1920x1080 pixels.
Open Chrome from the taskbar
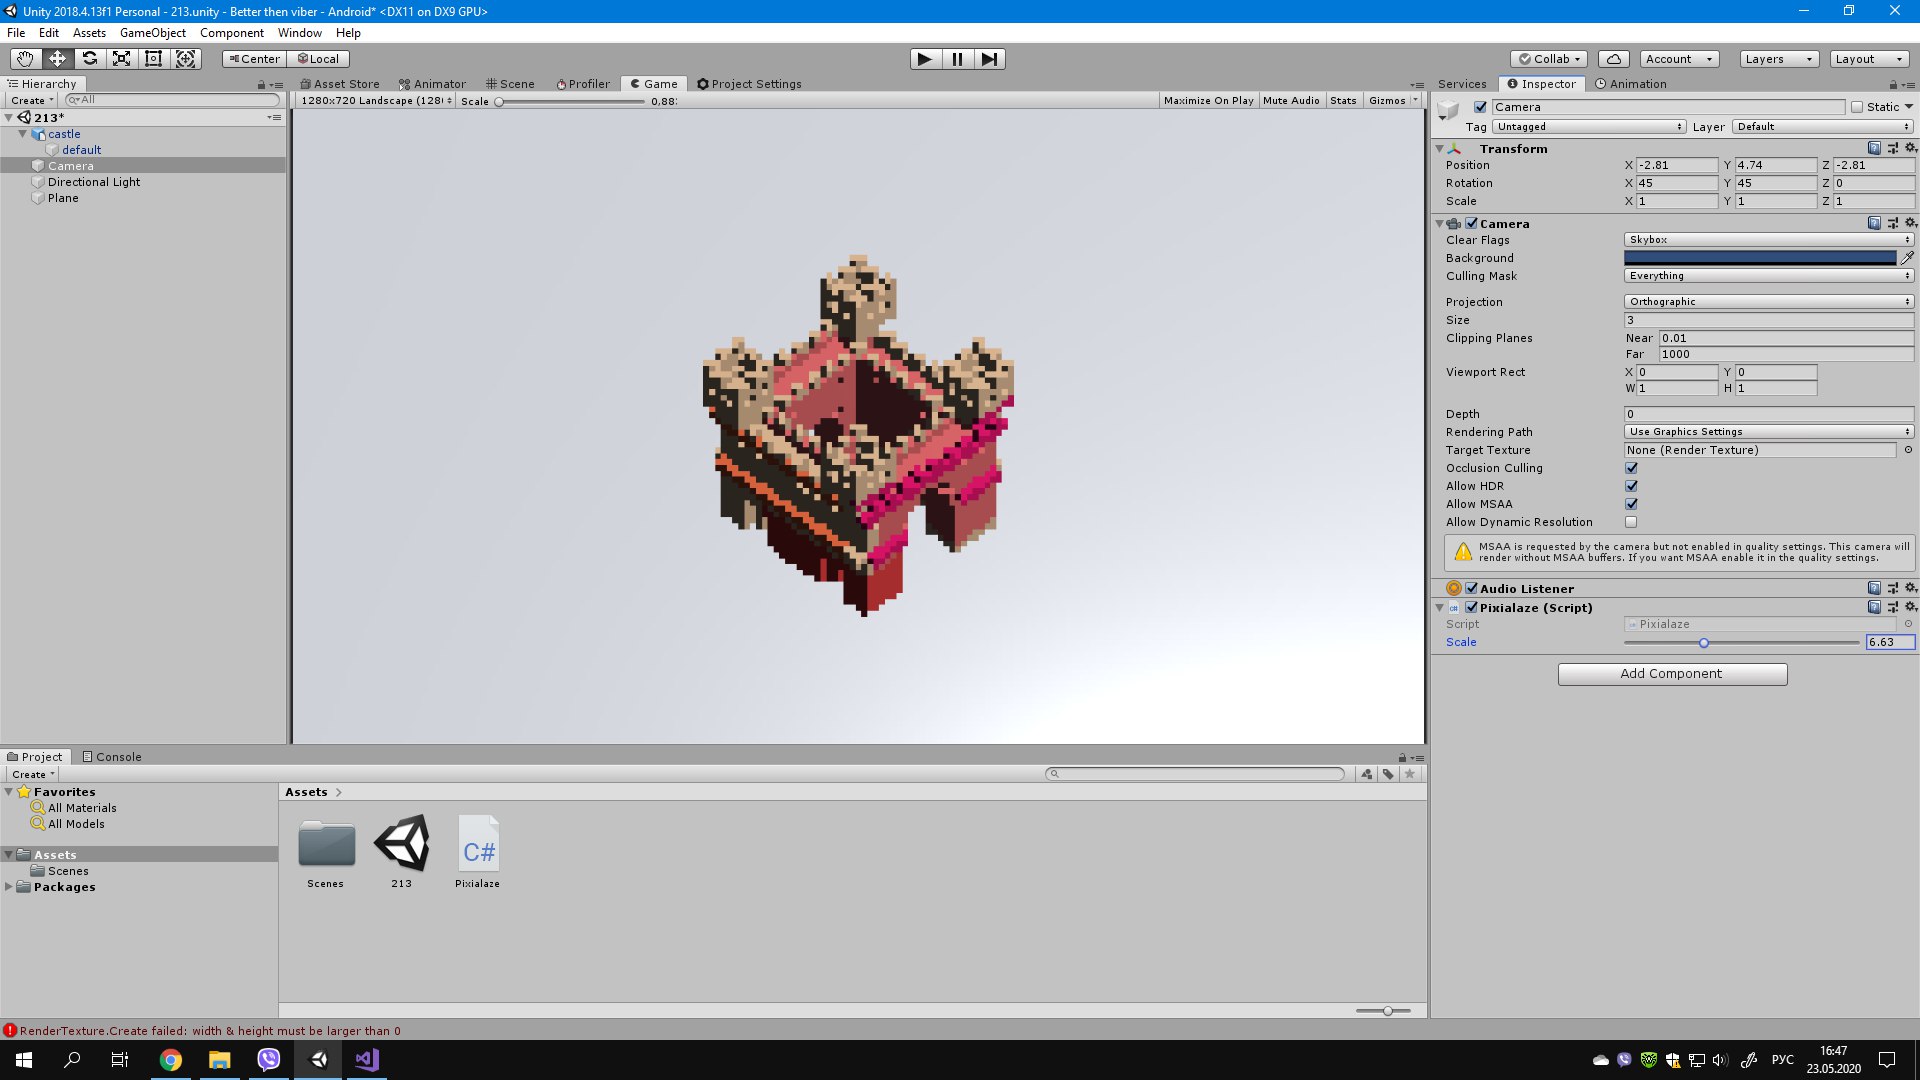click(171, 1060)
